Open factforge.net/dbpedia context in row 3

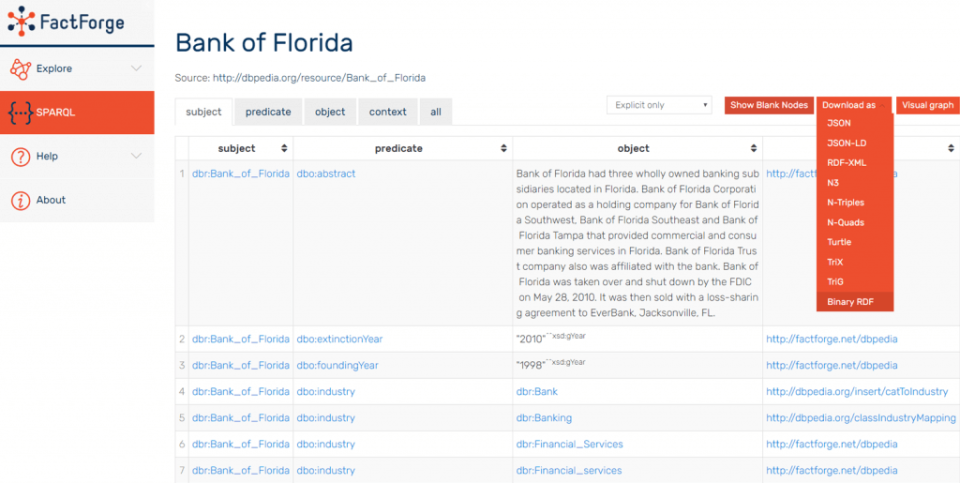[x=831, y=365]
